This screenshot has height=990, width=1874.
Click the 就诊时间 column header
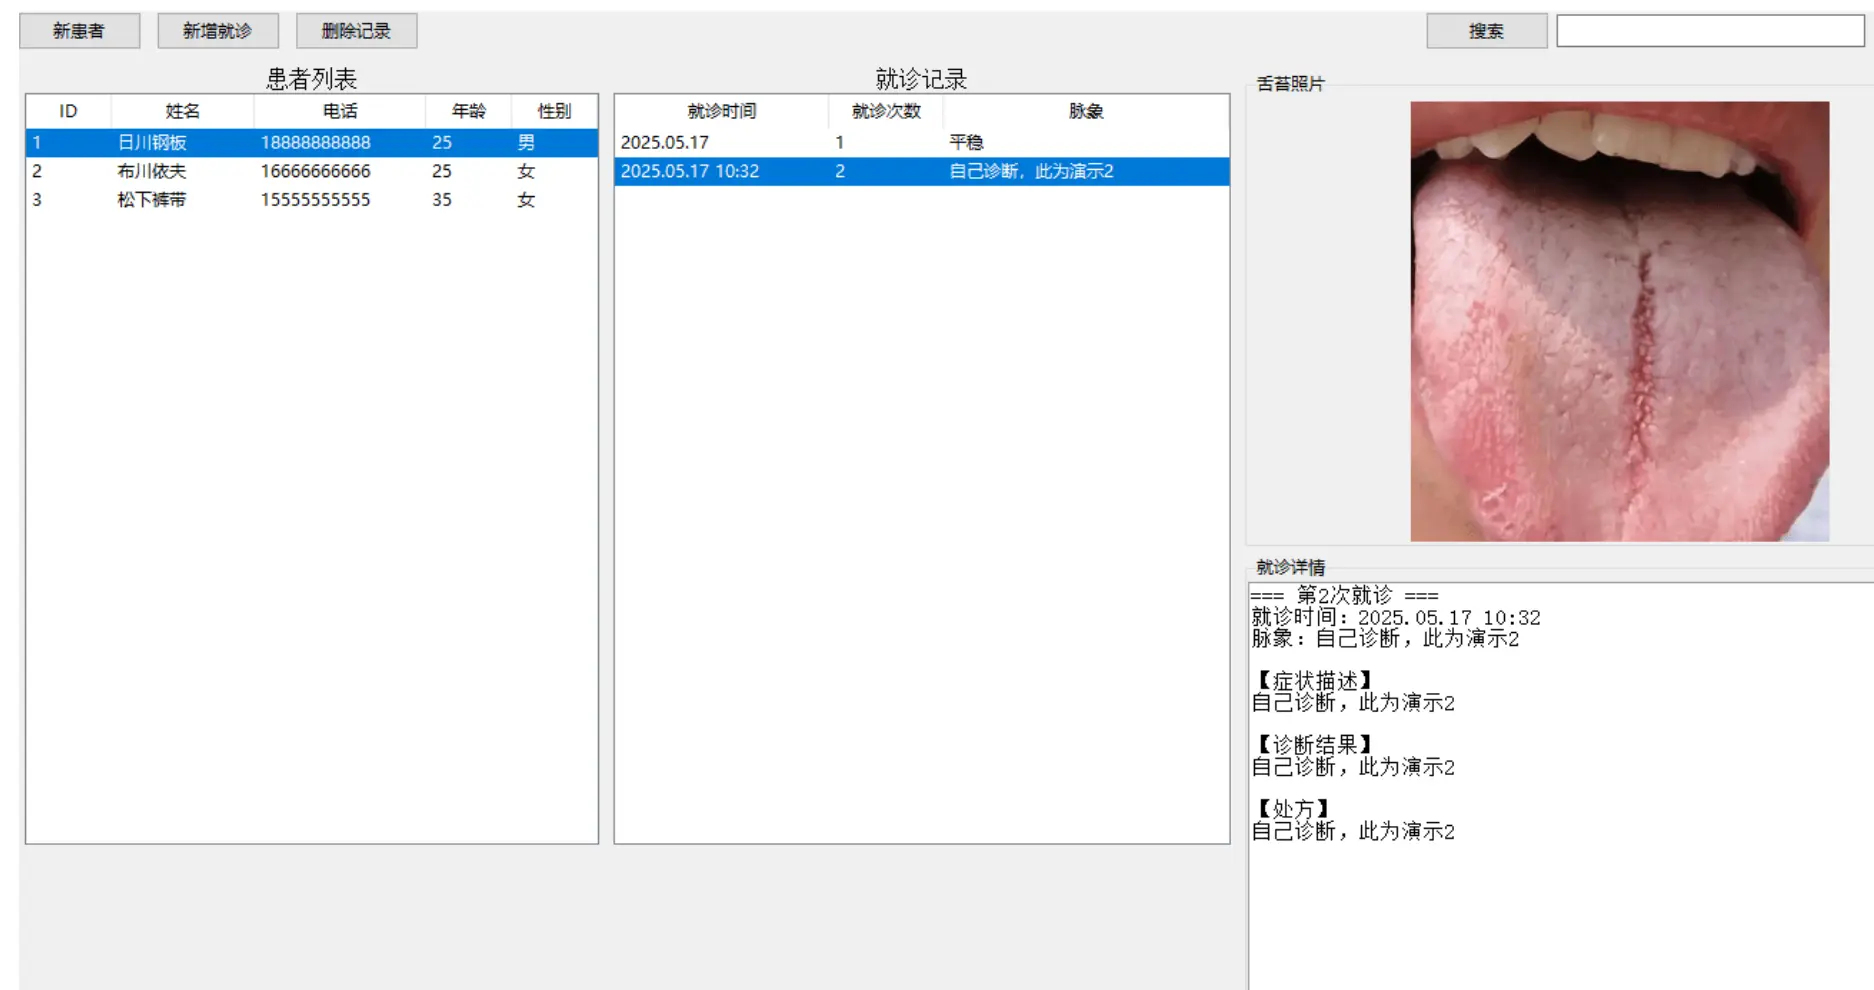point(721,111)
